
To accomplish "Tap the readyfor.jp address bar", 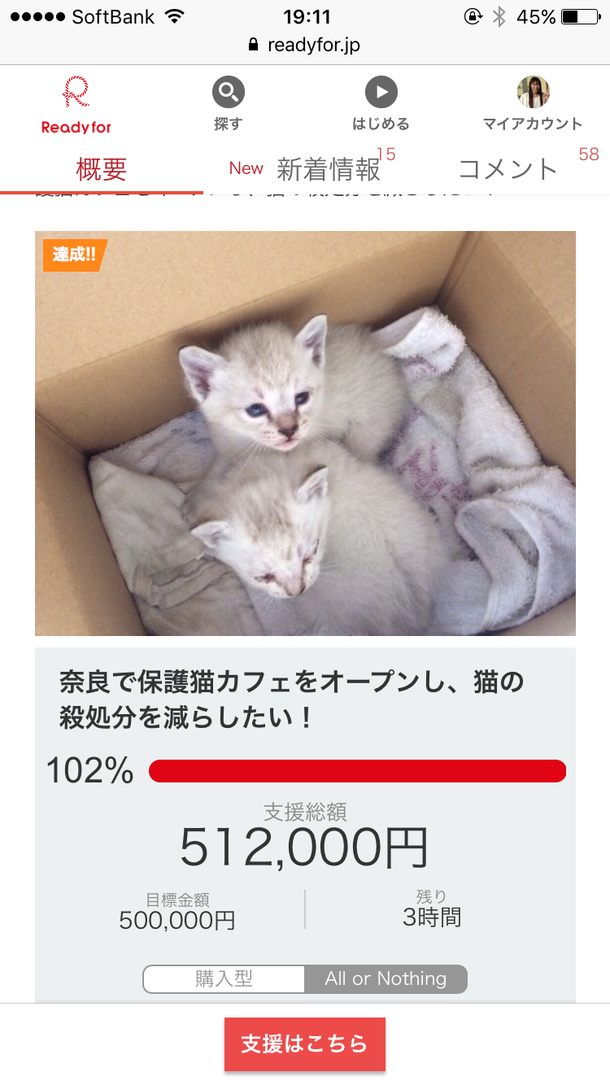I will (x=305, y=46).
